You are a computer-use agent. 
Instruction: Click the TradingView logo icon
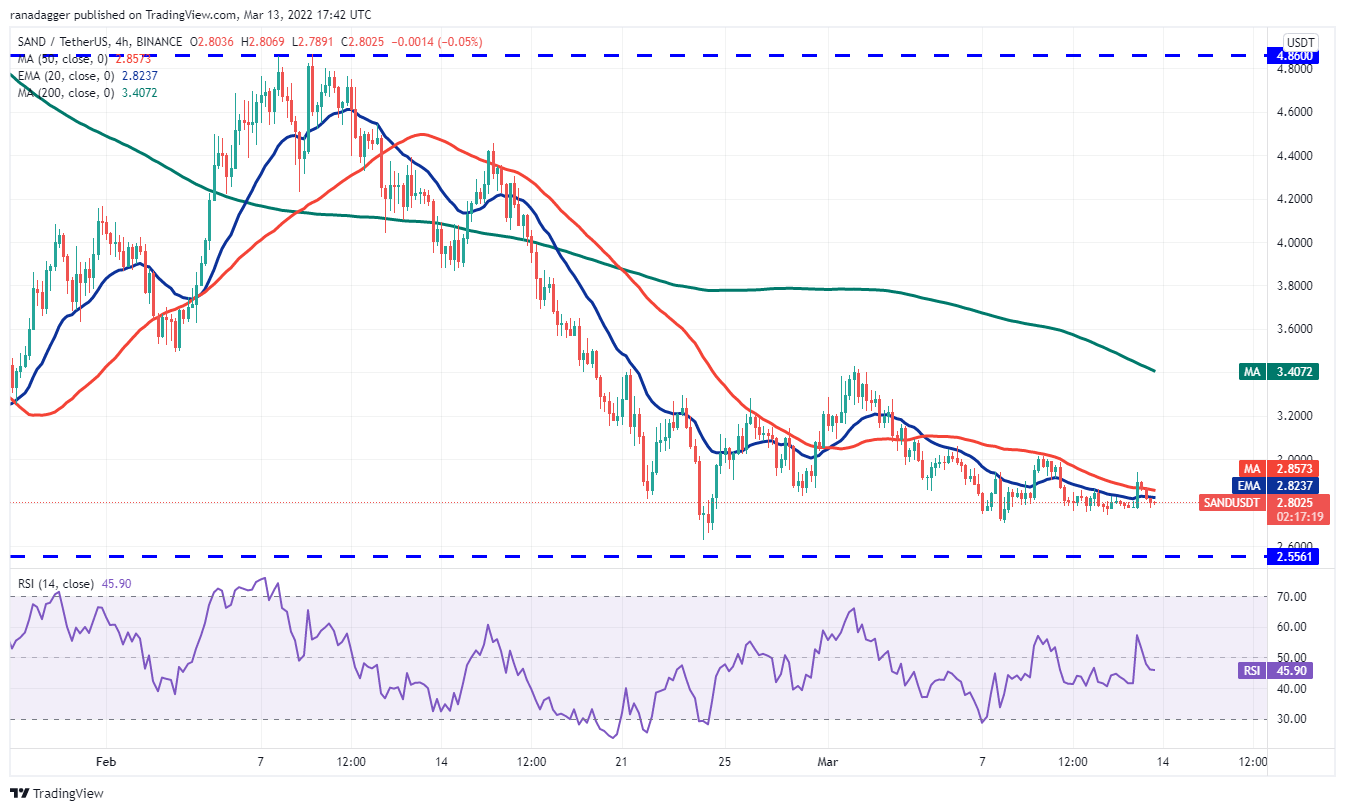click(19, 793)
